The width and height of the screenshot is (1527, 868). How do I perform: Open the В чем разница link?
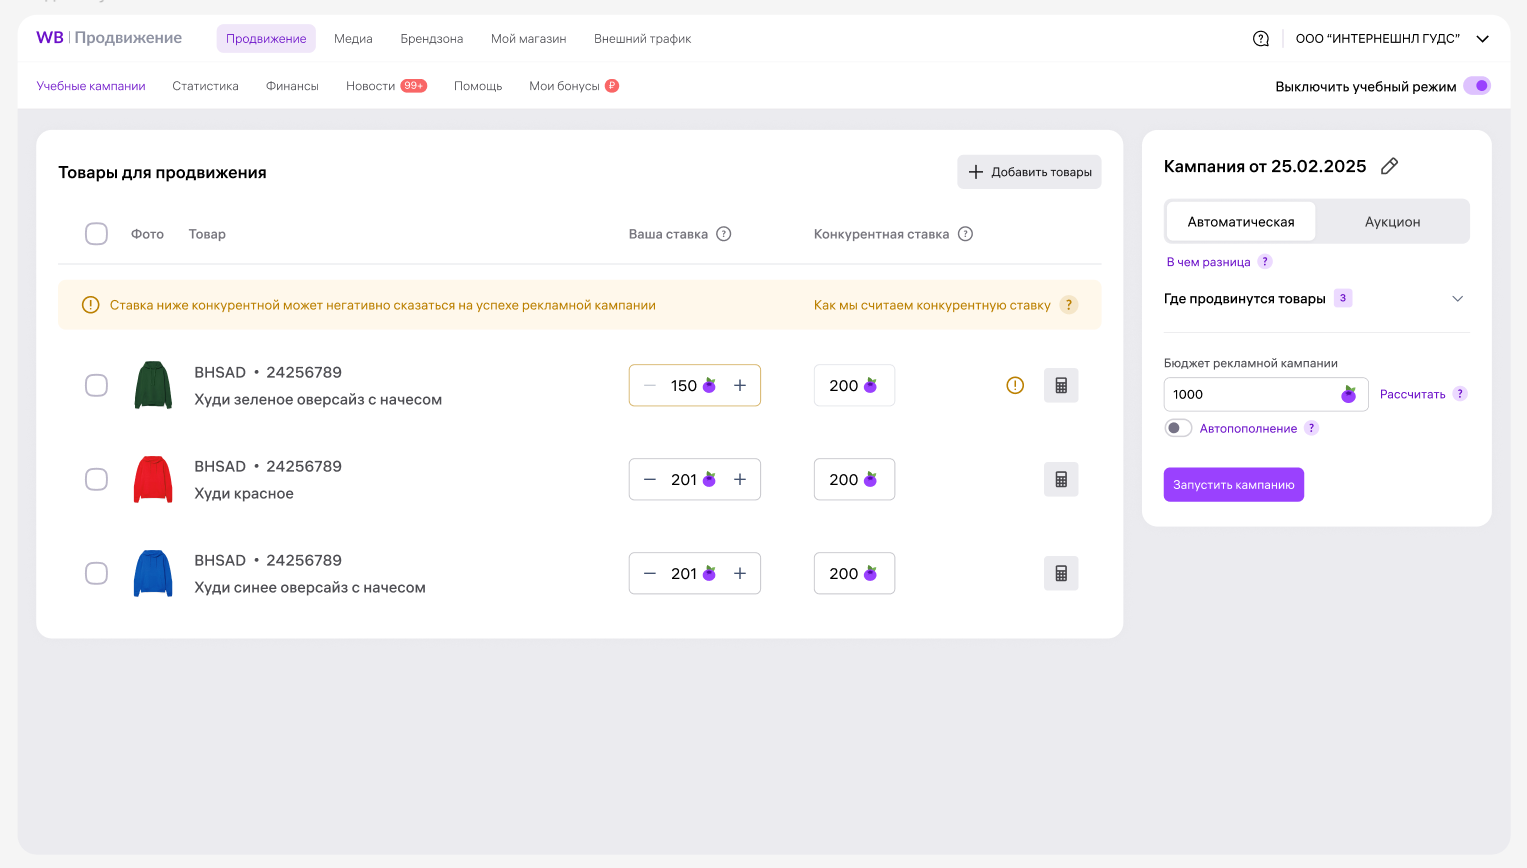1208,262
